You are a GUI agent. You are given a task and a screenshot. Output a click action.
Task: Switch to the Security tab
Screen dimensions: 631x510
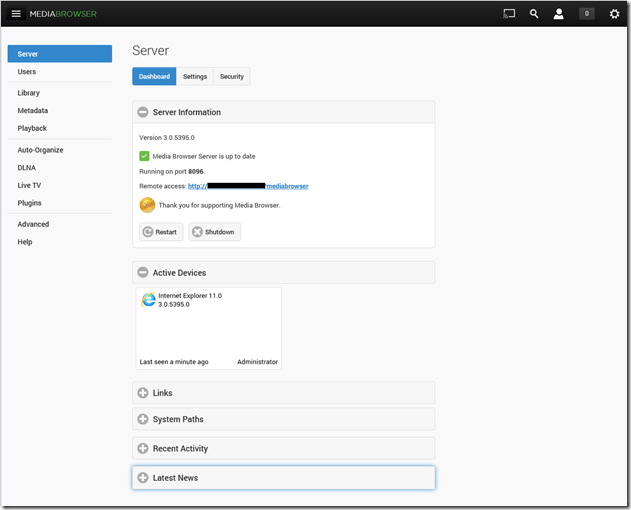[231, 76]
